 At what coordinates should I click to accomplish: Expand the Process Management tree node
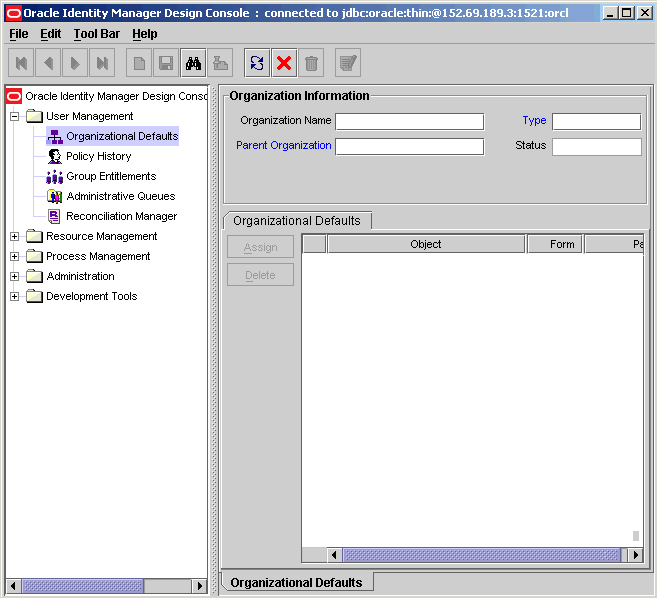click(x=14, y=256)
